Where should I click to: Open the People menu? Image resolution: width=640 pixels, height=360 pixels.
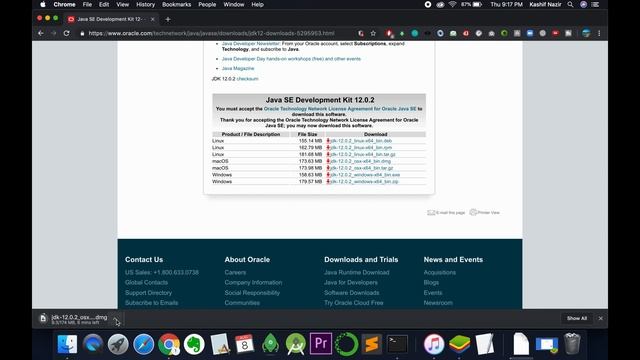point(207,4)
